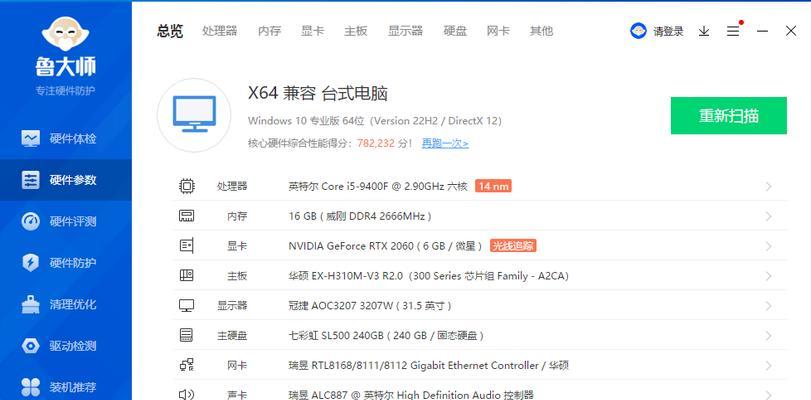The image size is (811, 400).
Task: Click the text 华硕 EX-H310M-V3 R2.0
Action: (x=346, y=276)
